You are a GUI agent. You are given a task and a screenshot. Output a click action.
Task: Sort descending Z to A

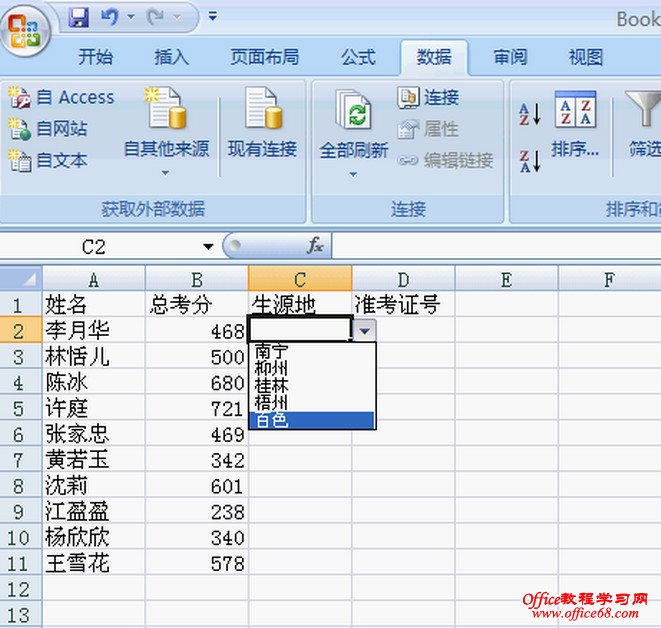point(529,161)
